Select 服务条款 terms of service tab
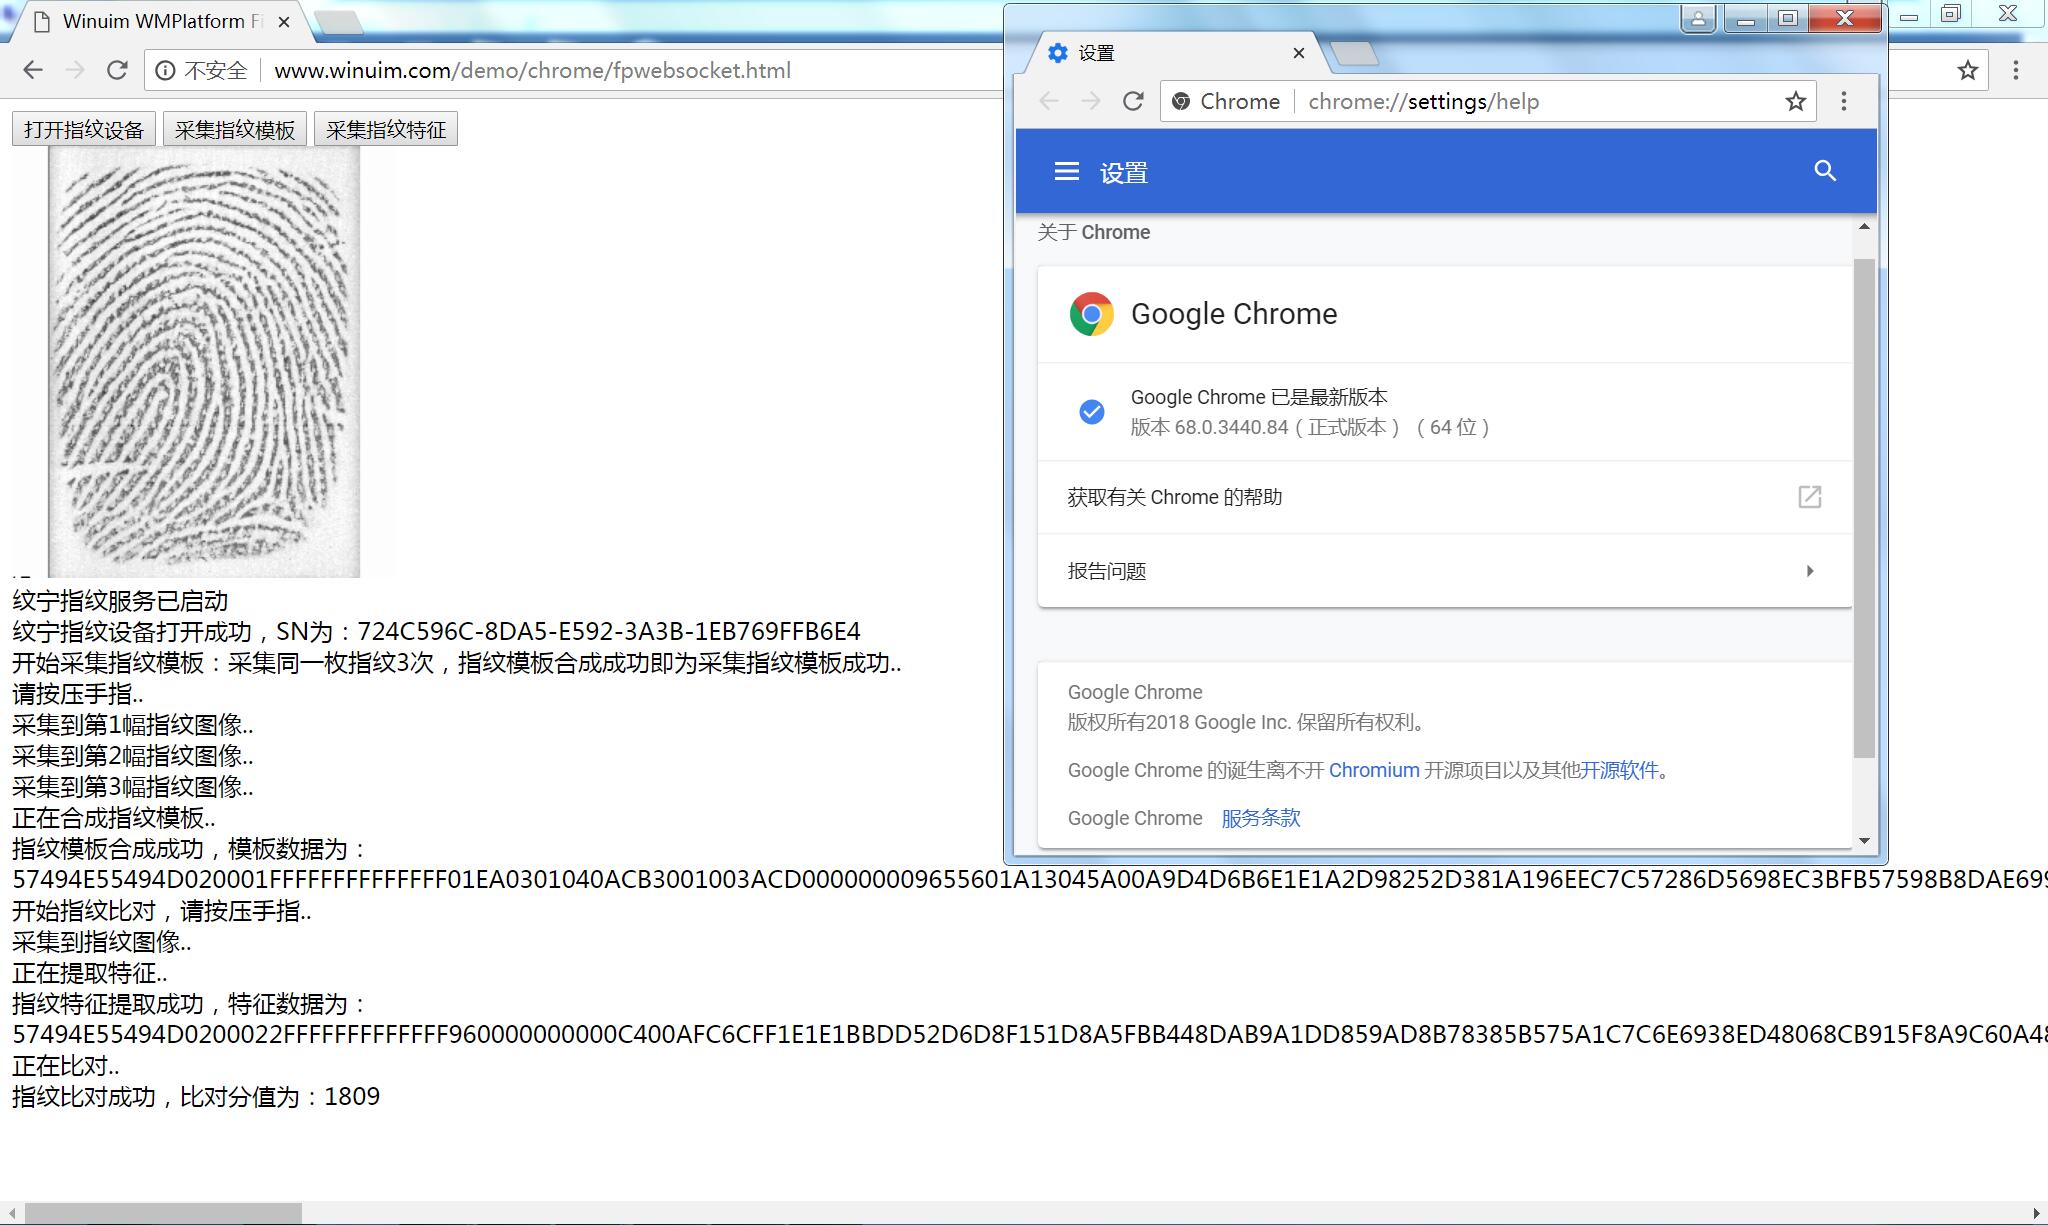The width and height of the screenshot is (2048, 1225). (1259, 818)
